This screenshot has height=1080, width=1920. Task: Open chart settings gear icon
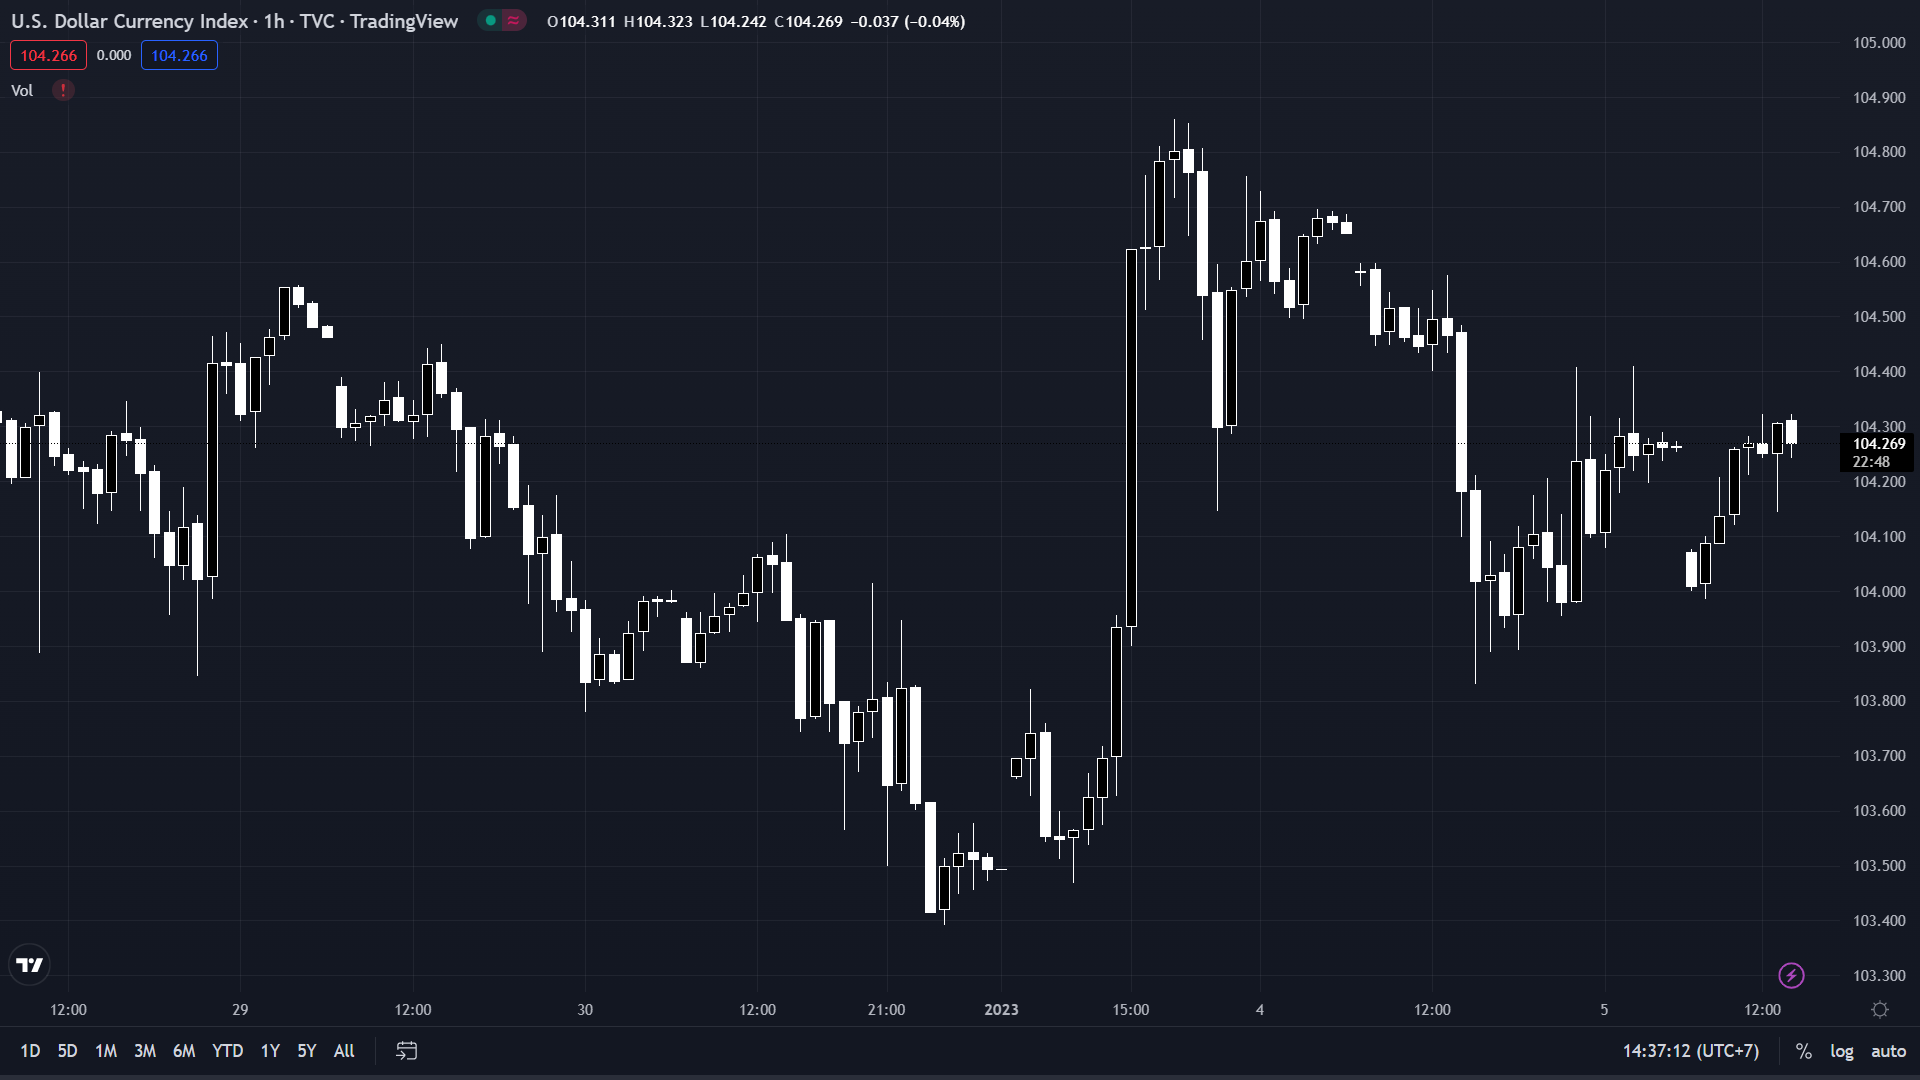[1880, 1010]
